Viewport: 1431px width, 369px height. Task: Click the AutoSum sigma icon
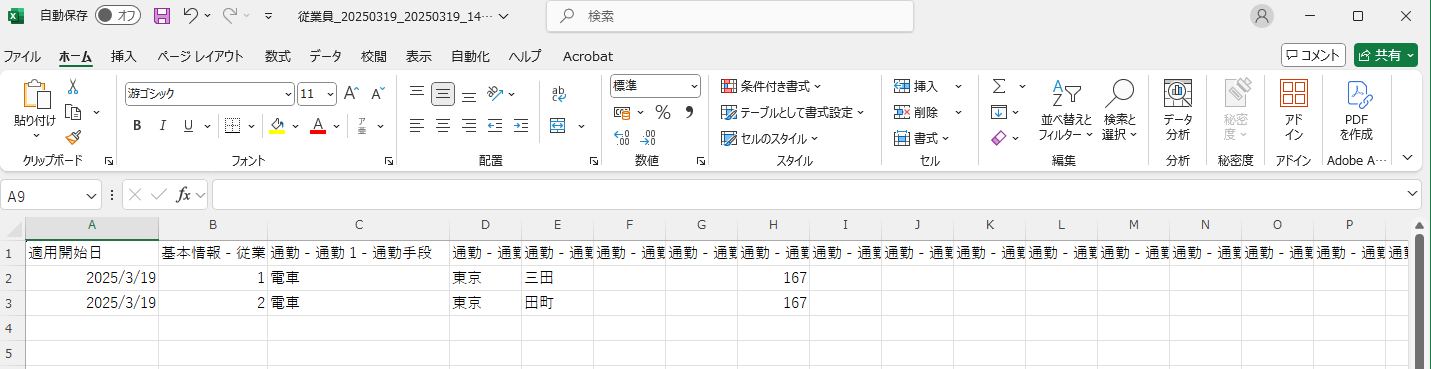(999, 86)
